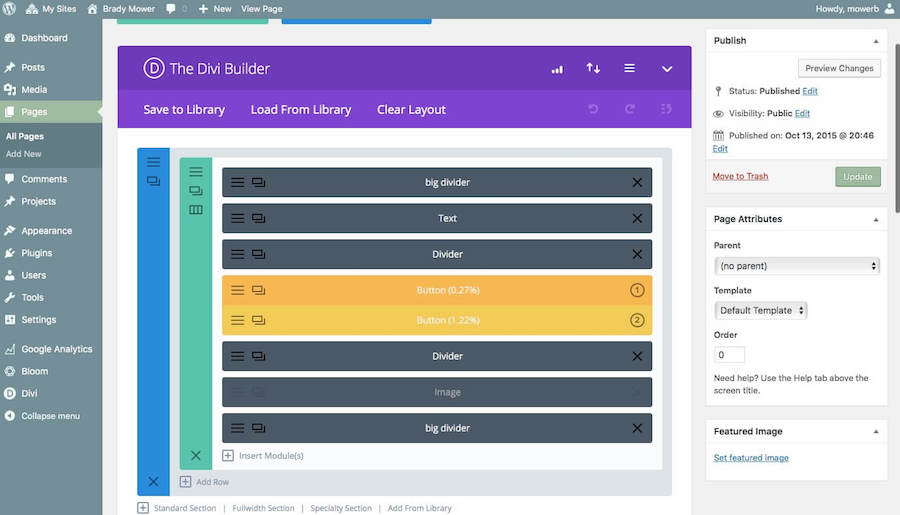The height and width of the screenshot is (515, 900).
Task: Collapse the Divi Builder with the chevron
Action: pyautogui.click(x=666, y=69)
